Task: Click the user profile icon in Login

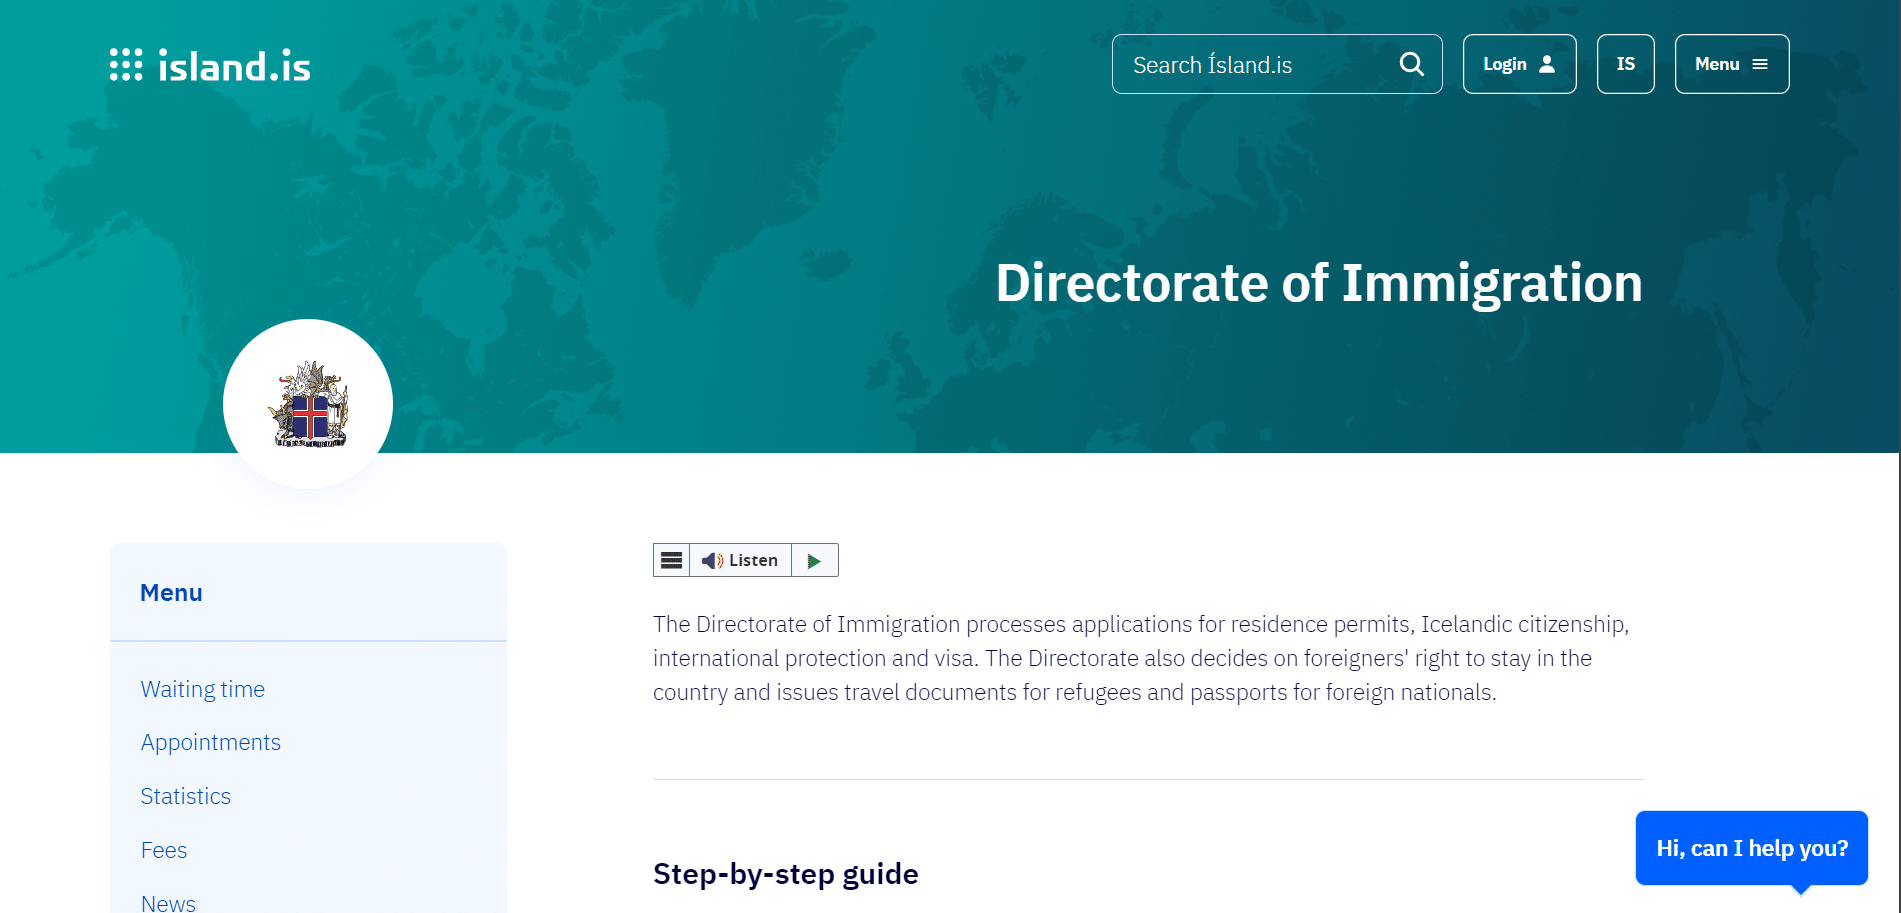Action: [1547, 64]
